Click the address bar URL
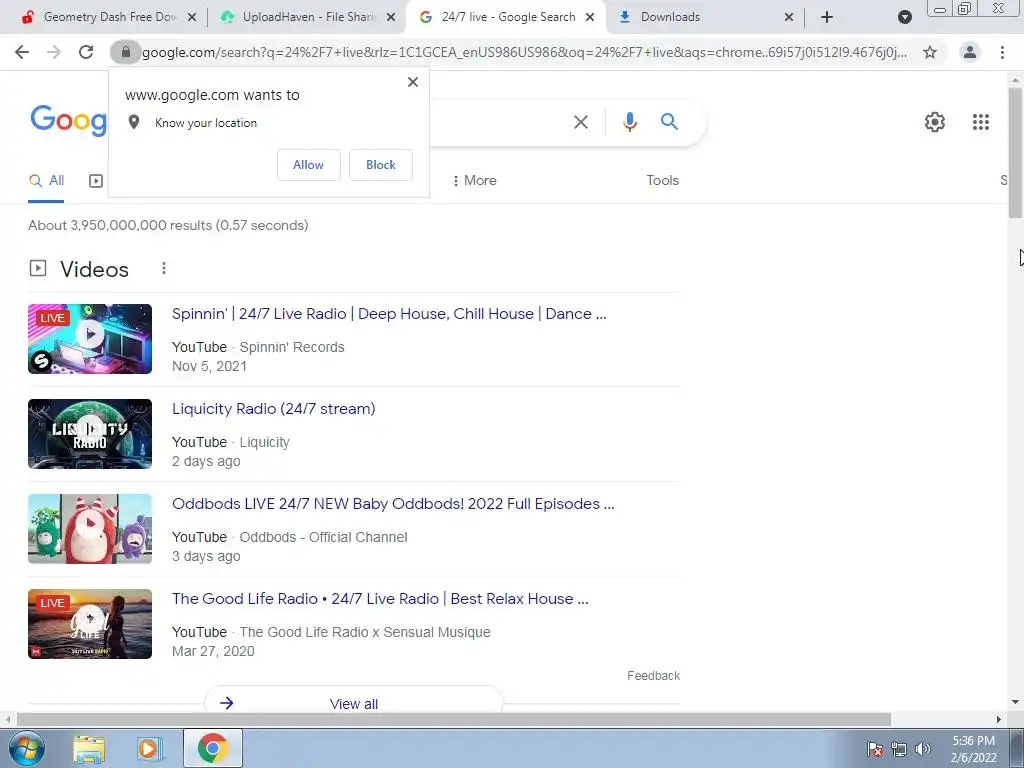Image resolution: width=1024 pixels, height=768 pixels. tap(524, 52)
